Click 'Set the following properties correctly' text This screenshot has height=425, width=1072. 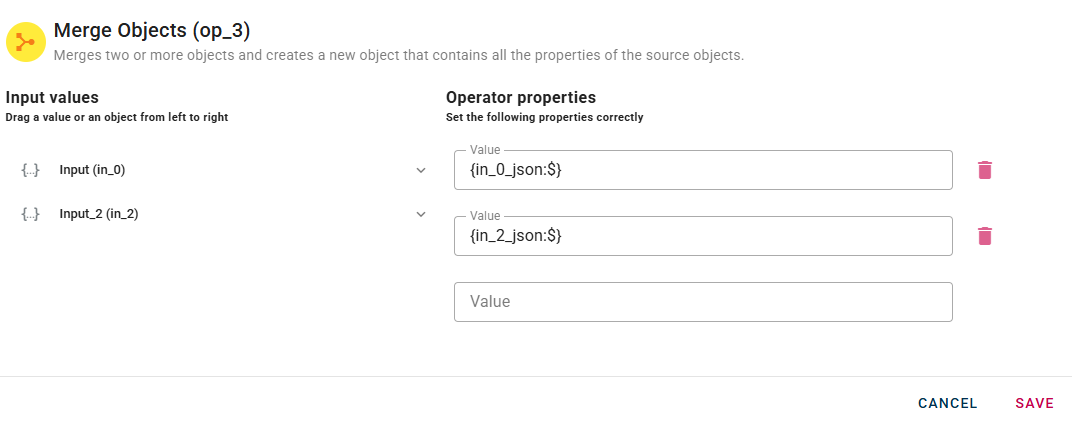click(x=543, y=117)
